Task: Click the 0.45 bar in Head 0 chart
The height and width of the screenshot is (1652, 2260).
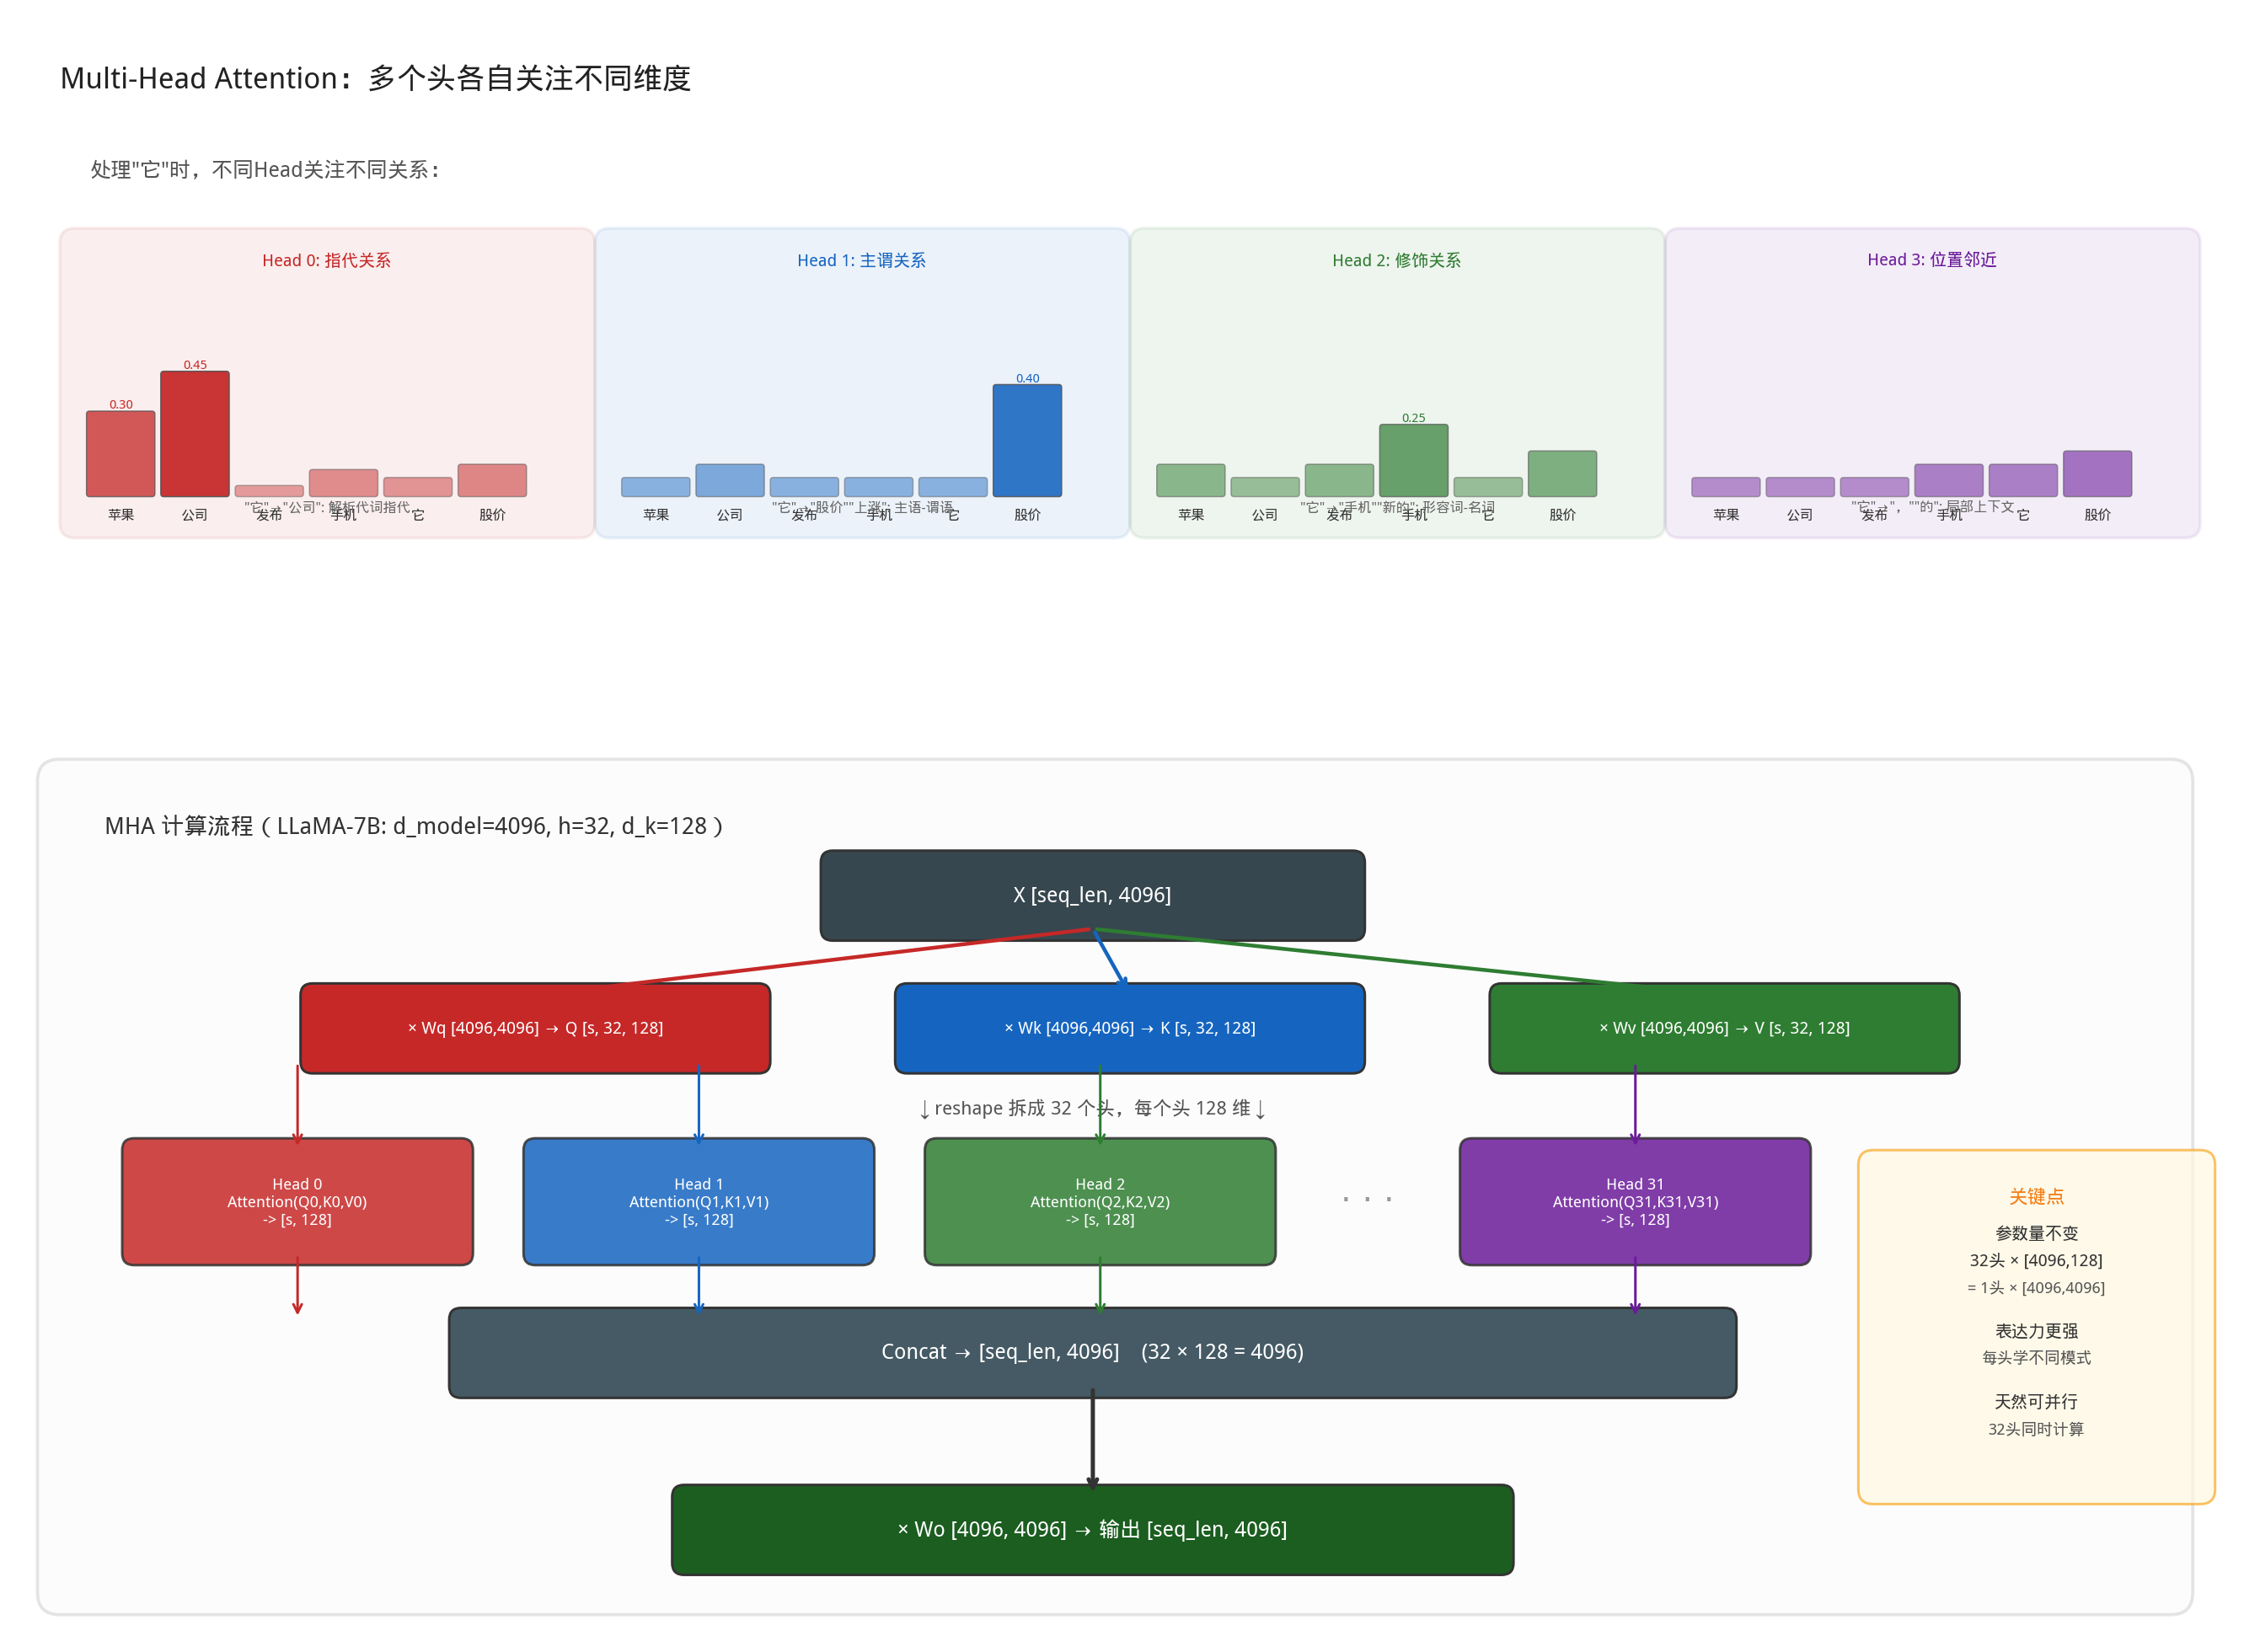Action: [195, 434]
